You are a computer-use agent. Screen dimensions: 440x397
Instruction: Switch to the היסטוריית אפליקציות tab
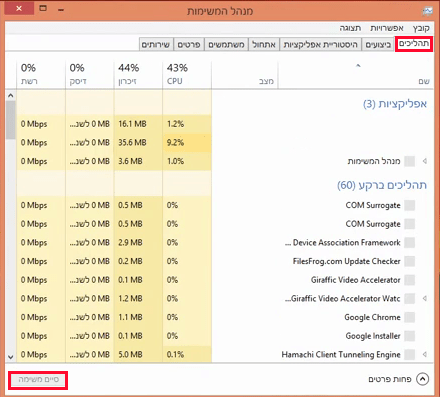pos(320,44)
